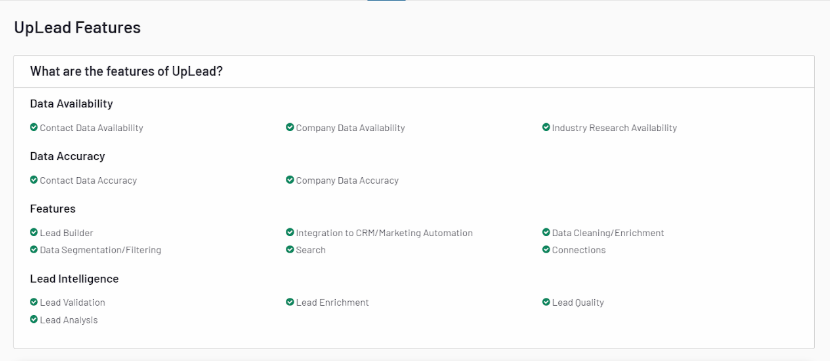Click the 'UpLead Features' page heading
The image size is (830, 361).
click(x=77, y=28)
